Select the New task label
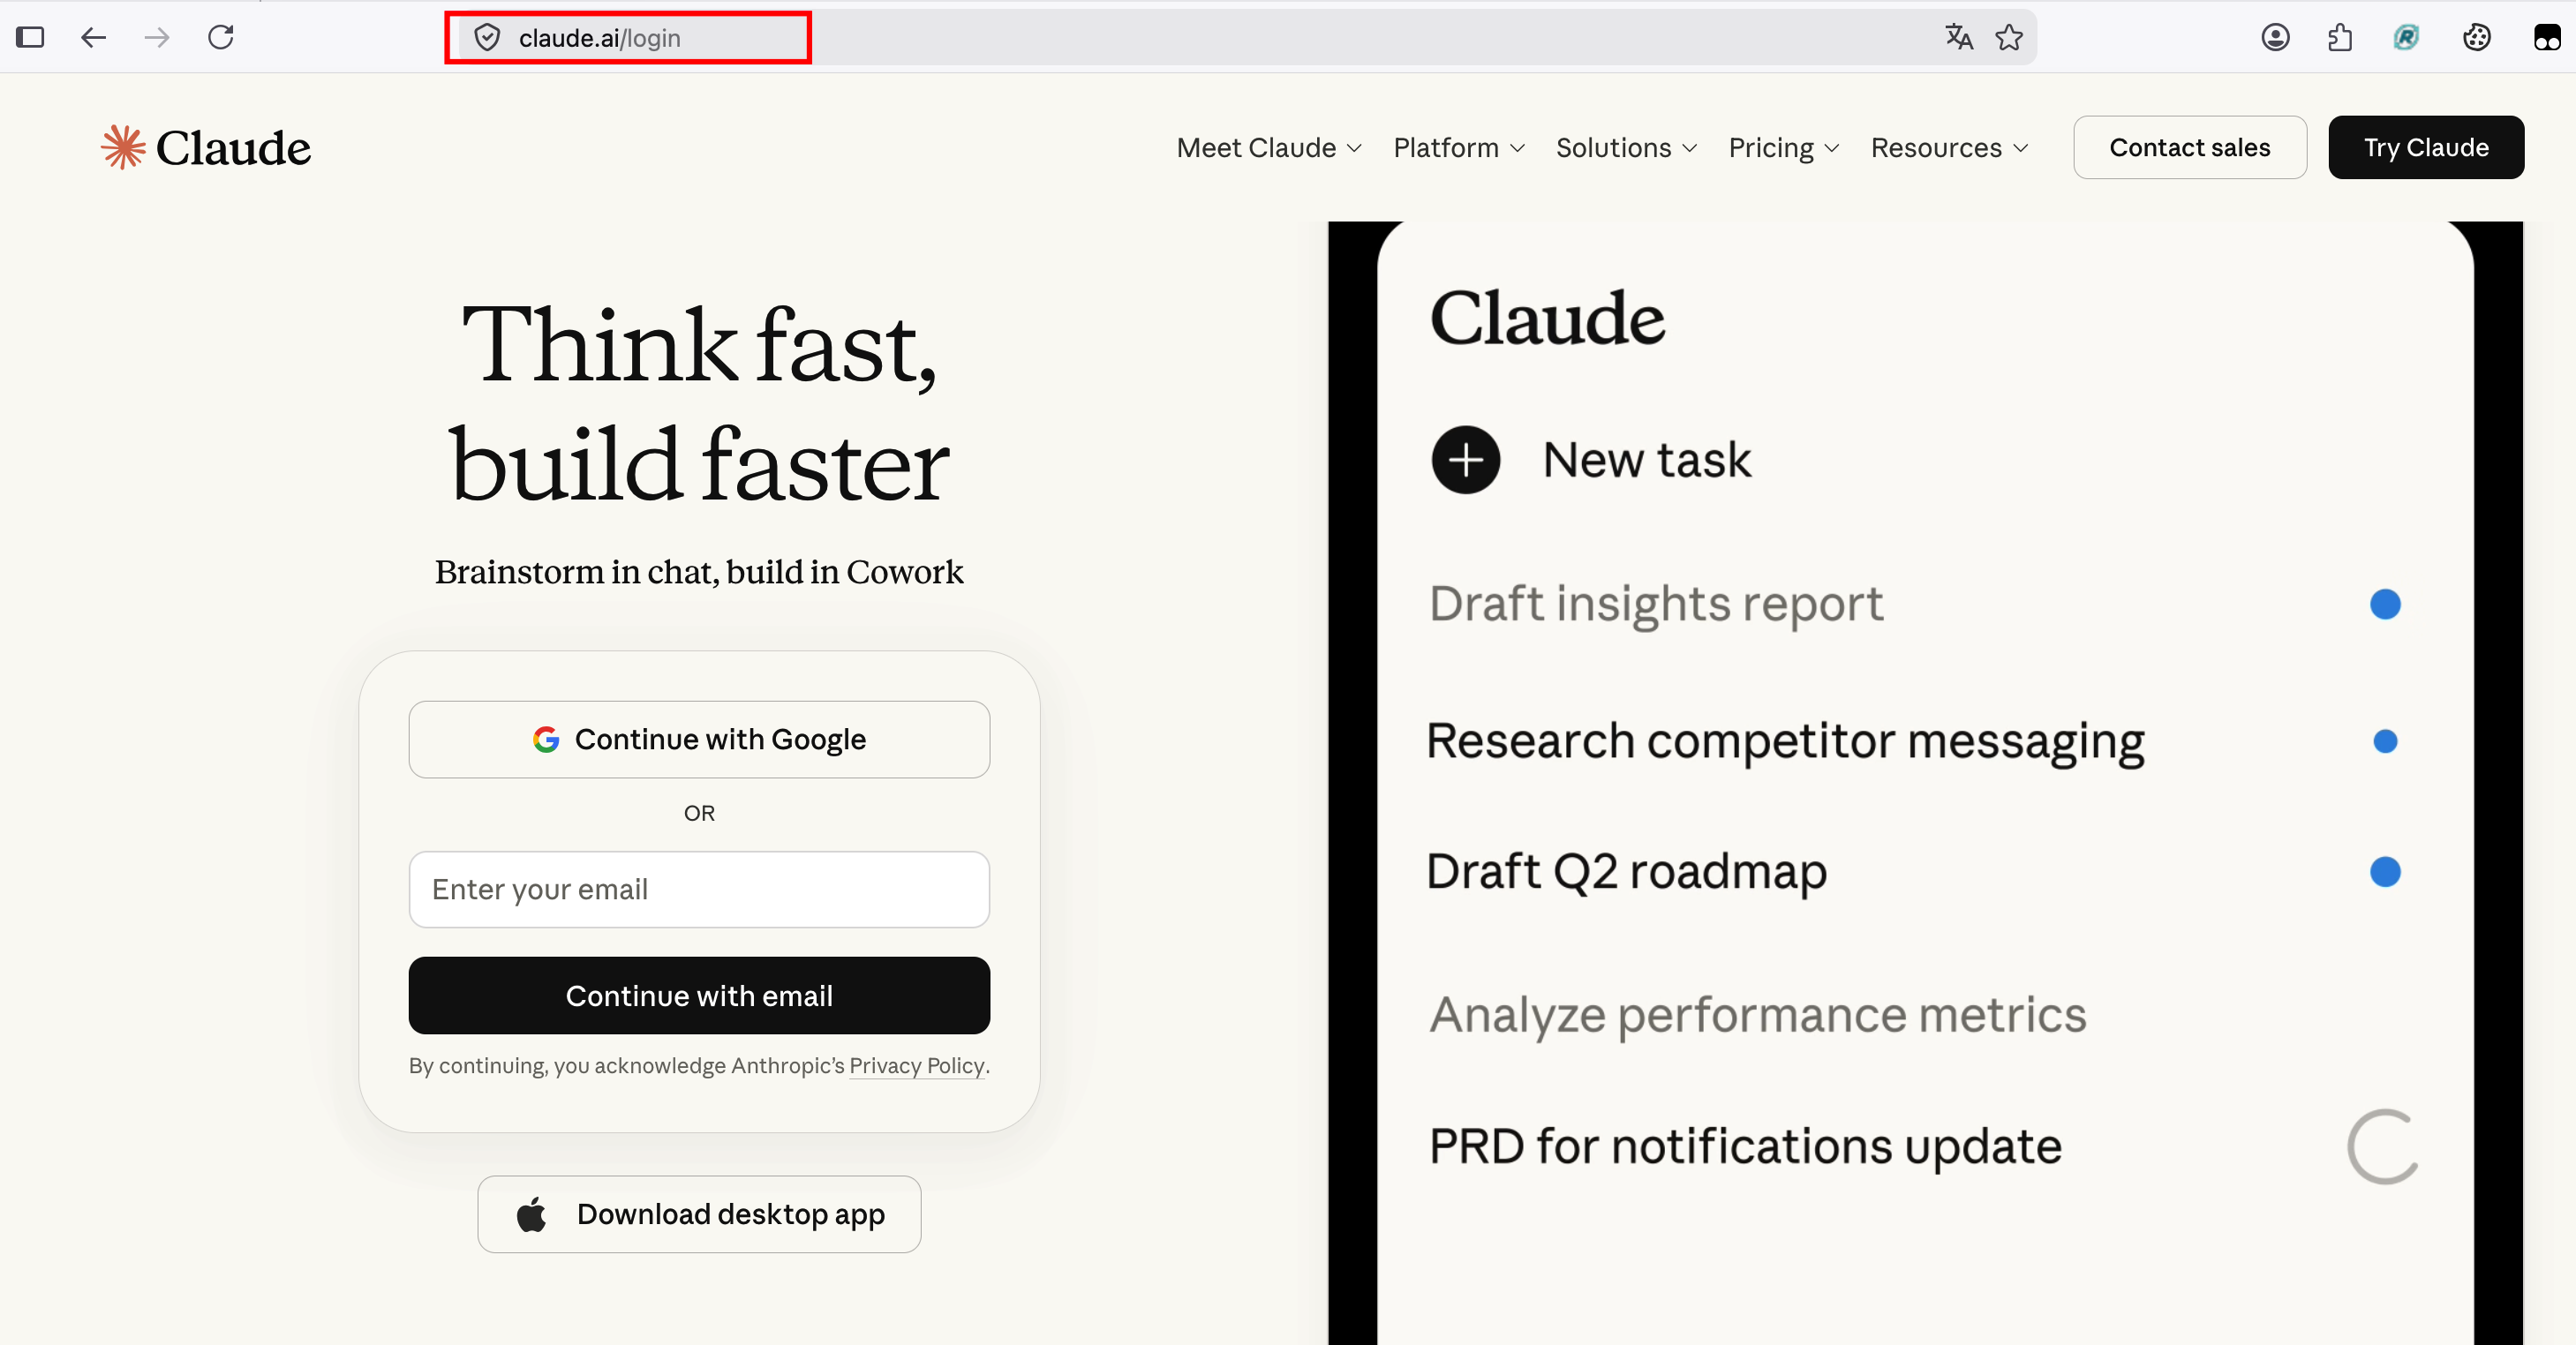The image size is (2576, 1345). 1647,460
